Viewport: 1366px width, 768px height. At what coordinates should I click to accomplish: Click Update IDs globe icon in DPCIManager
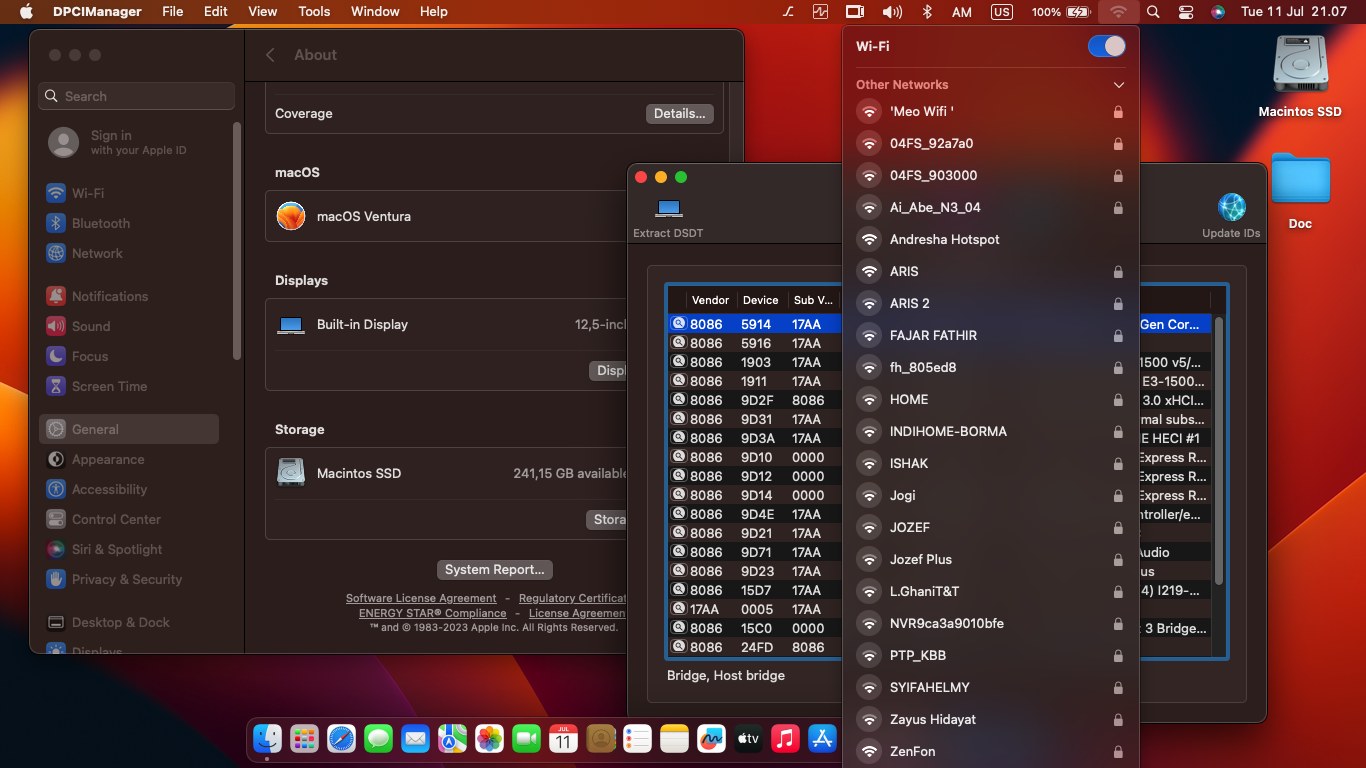pos(1231,208)
